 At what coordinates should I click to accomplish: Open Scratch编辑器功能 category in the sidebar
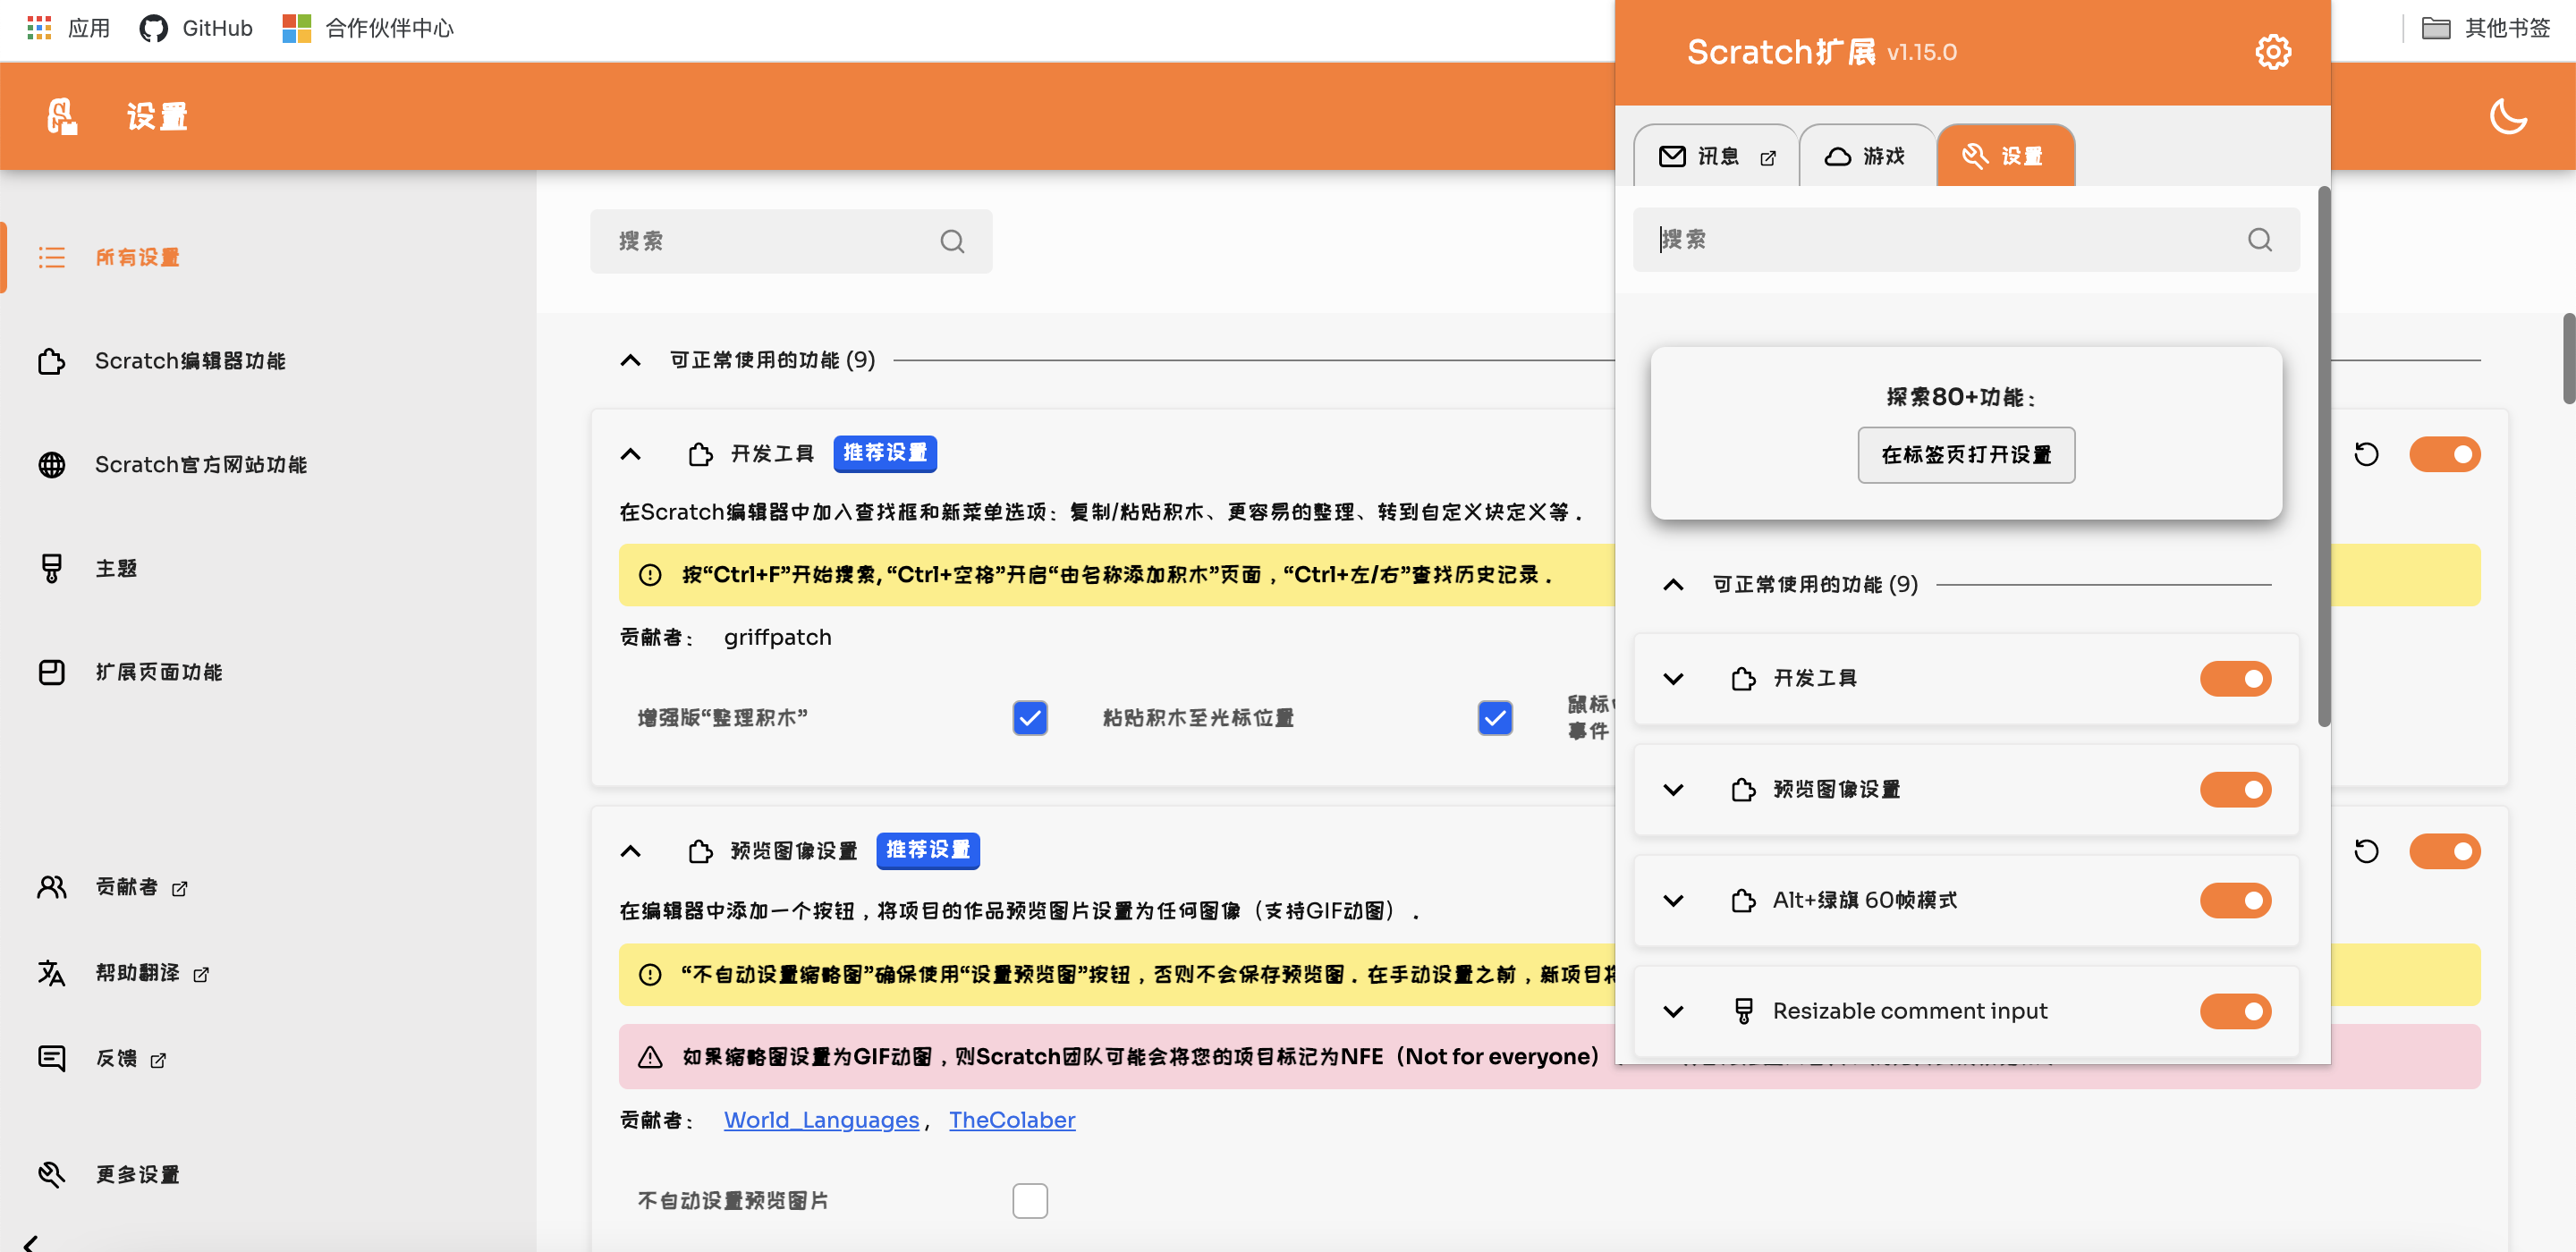click(x=268, y=361)
